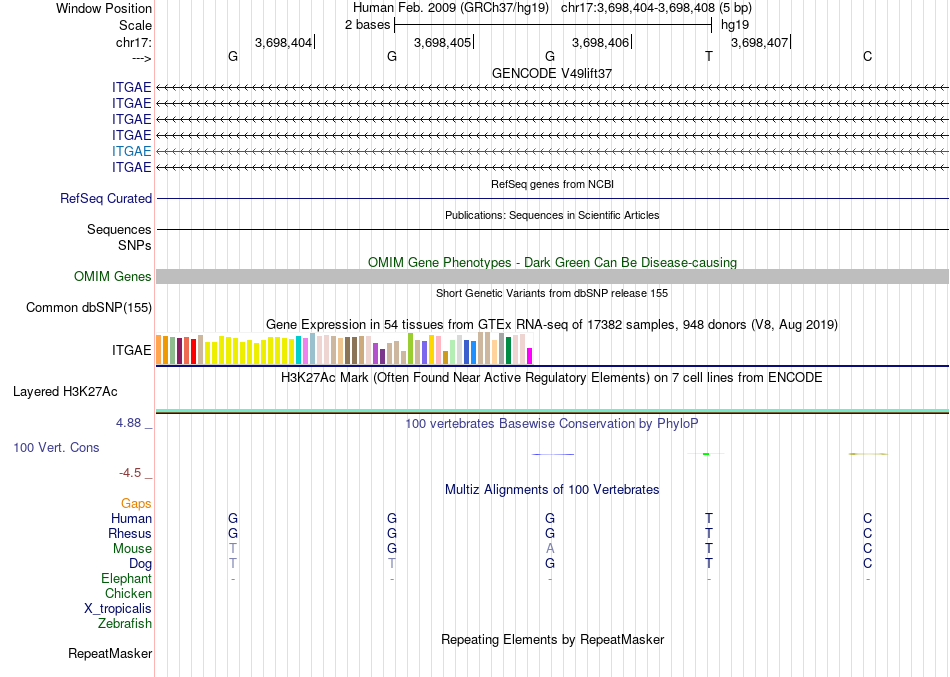
Task: Click the Layered H3K27Ac track label
Action: 65,392
